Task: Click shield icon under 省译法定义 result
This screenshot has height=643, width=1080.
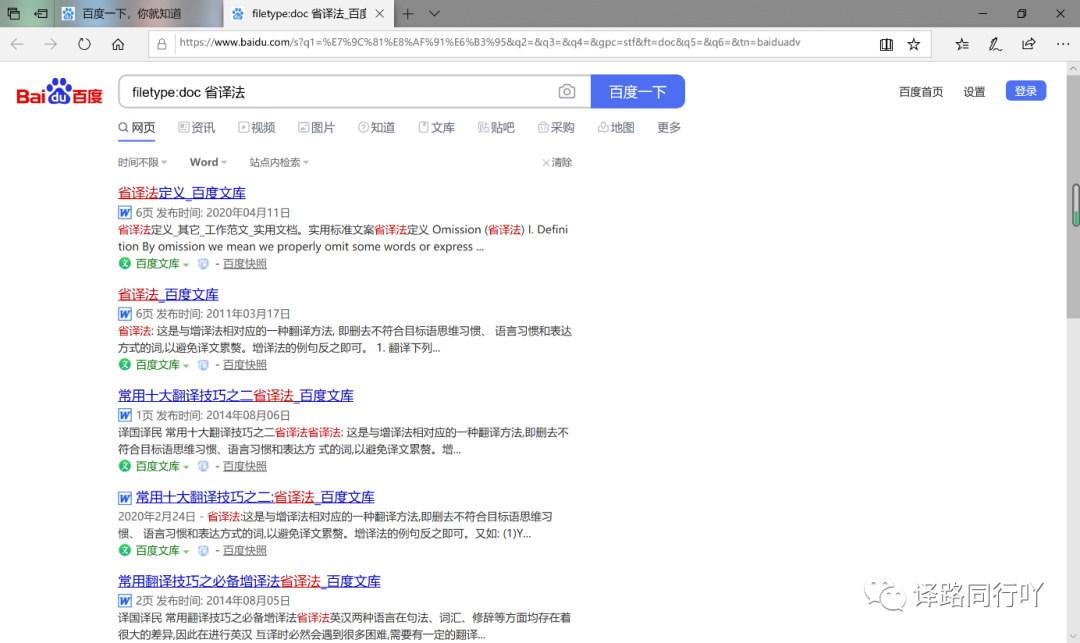Action: click(203, 264)
